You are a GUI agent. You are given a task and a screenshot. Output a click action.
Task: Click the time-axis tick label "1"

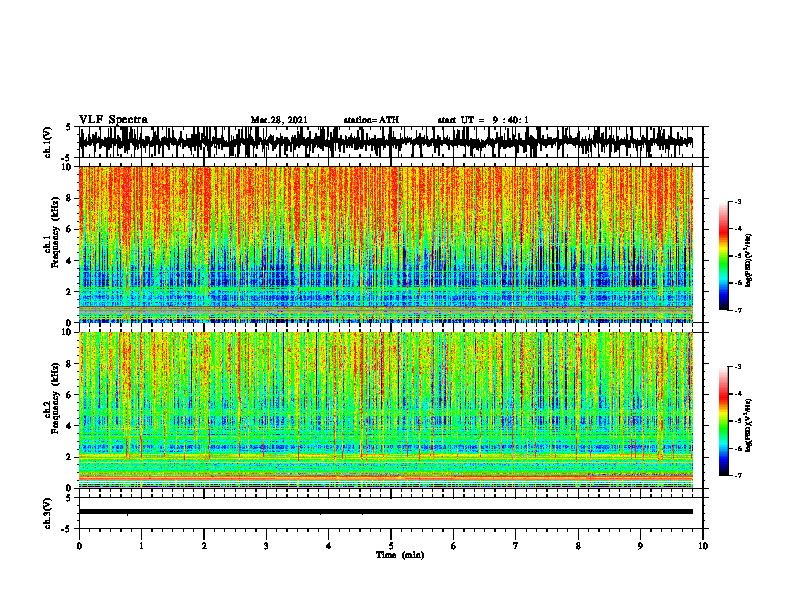pos(141,546)
